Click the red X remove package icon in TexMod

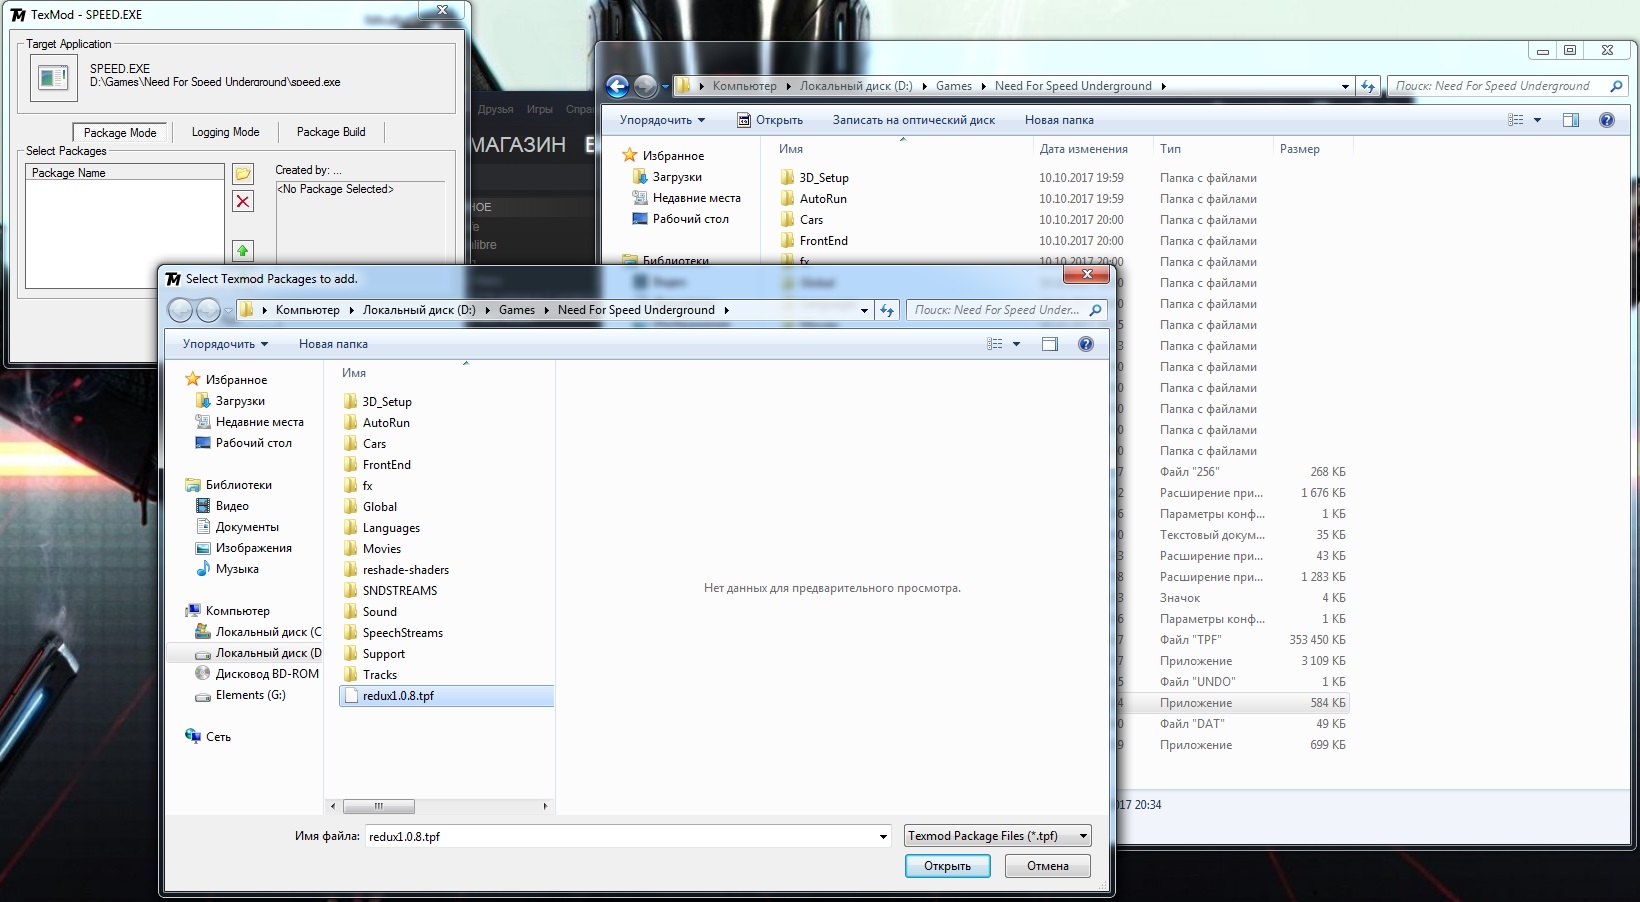click(x=242, y=201)
